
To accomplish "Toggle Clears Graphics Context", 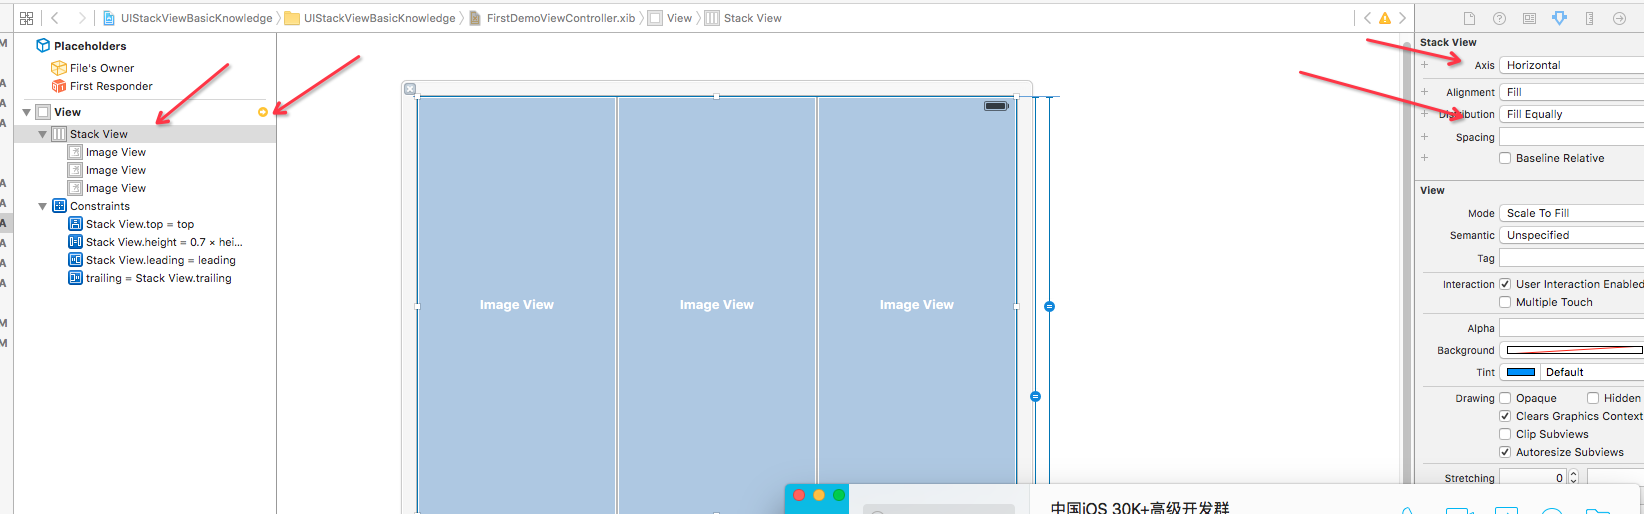I will coord(1505,416).
